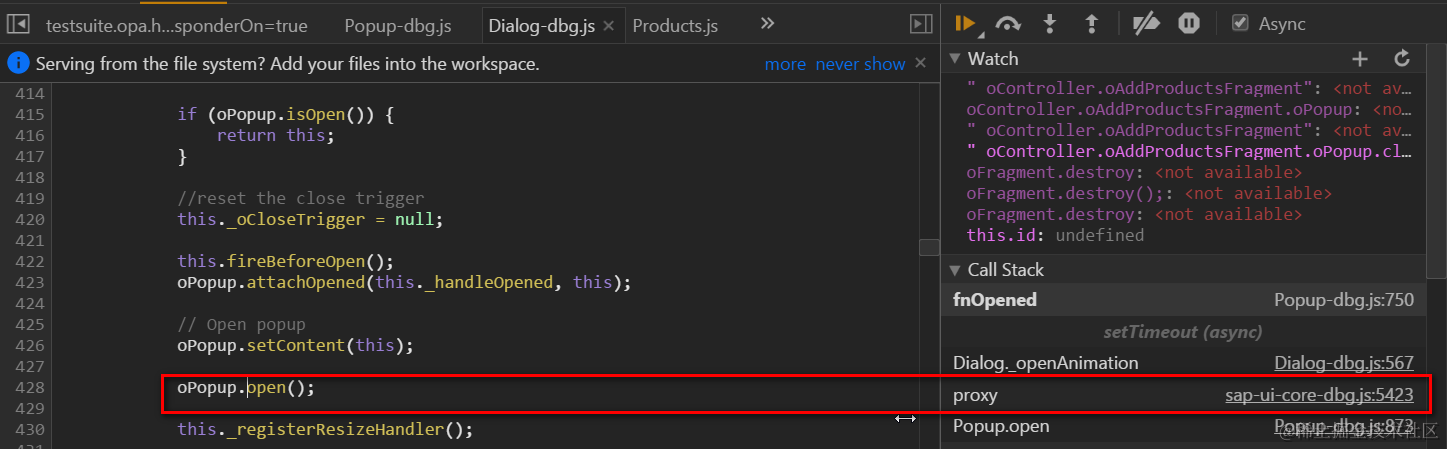This screenshot has width=1447, height=449.
Task: Open the Products.js tab
Action: coord(675,26)
